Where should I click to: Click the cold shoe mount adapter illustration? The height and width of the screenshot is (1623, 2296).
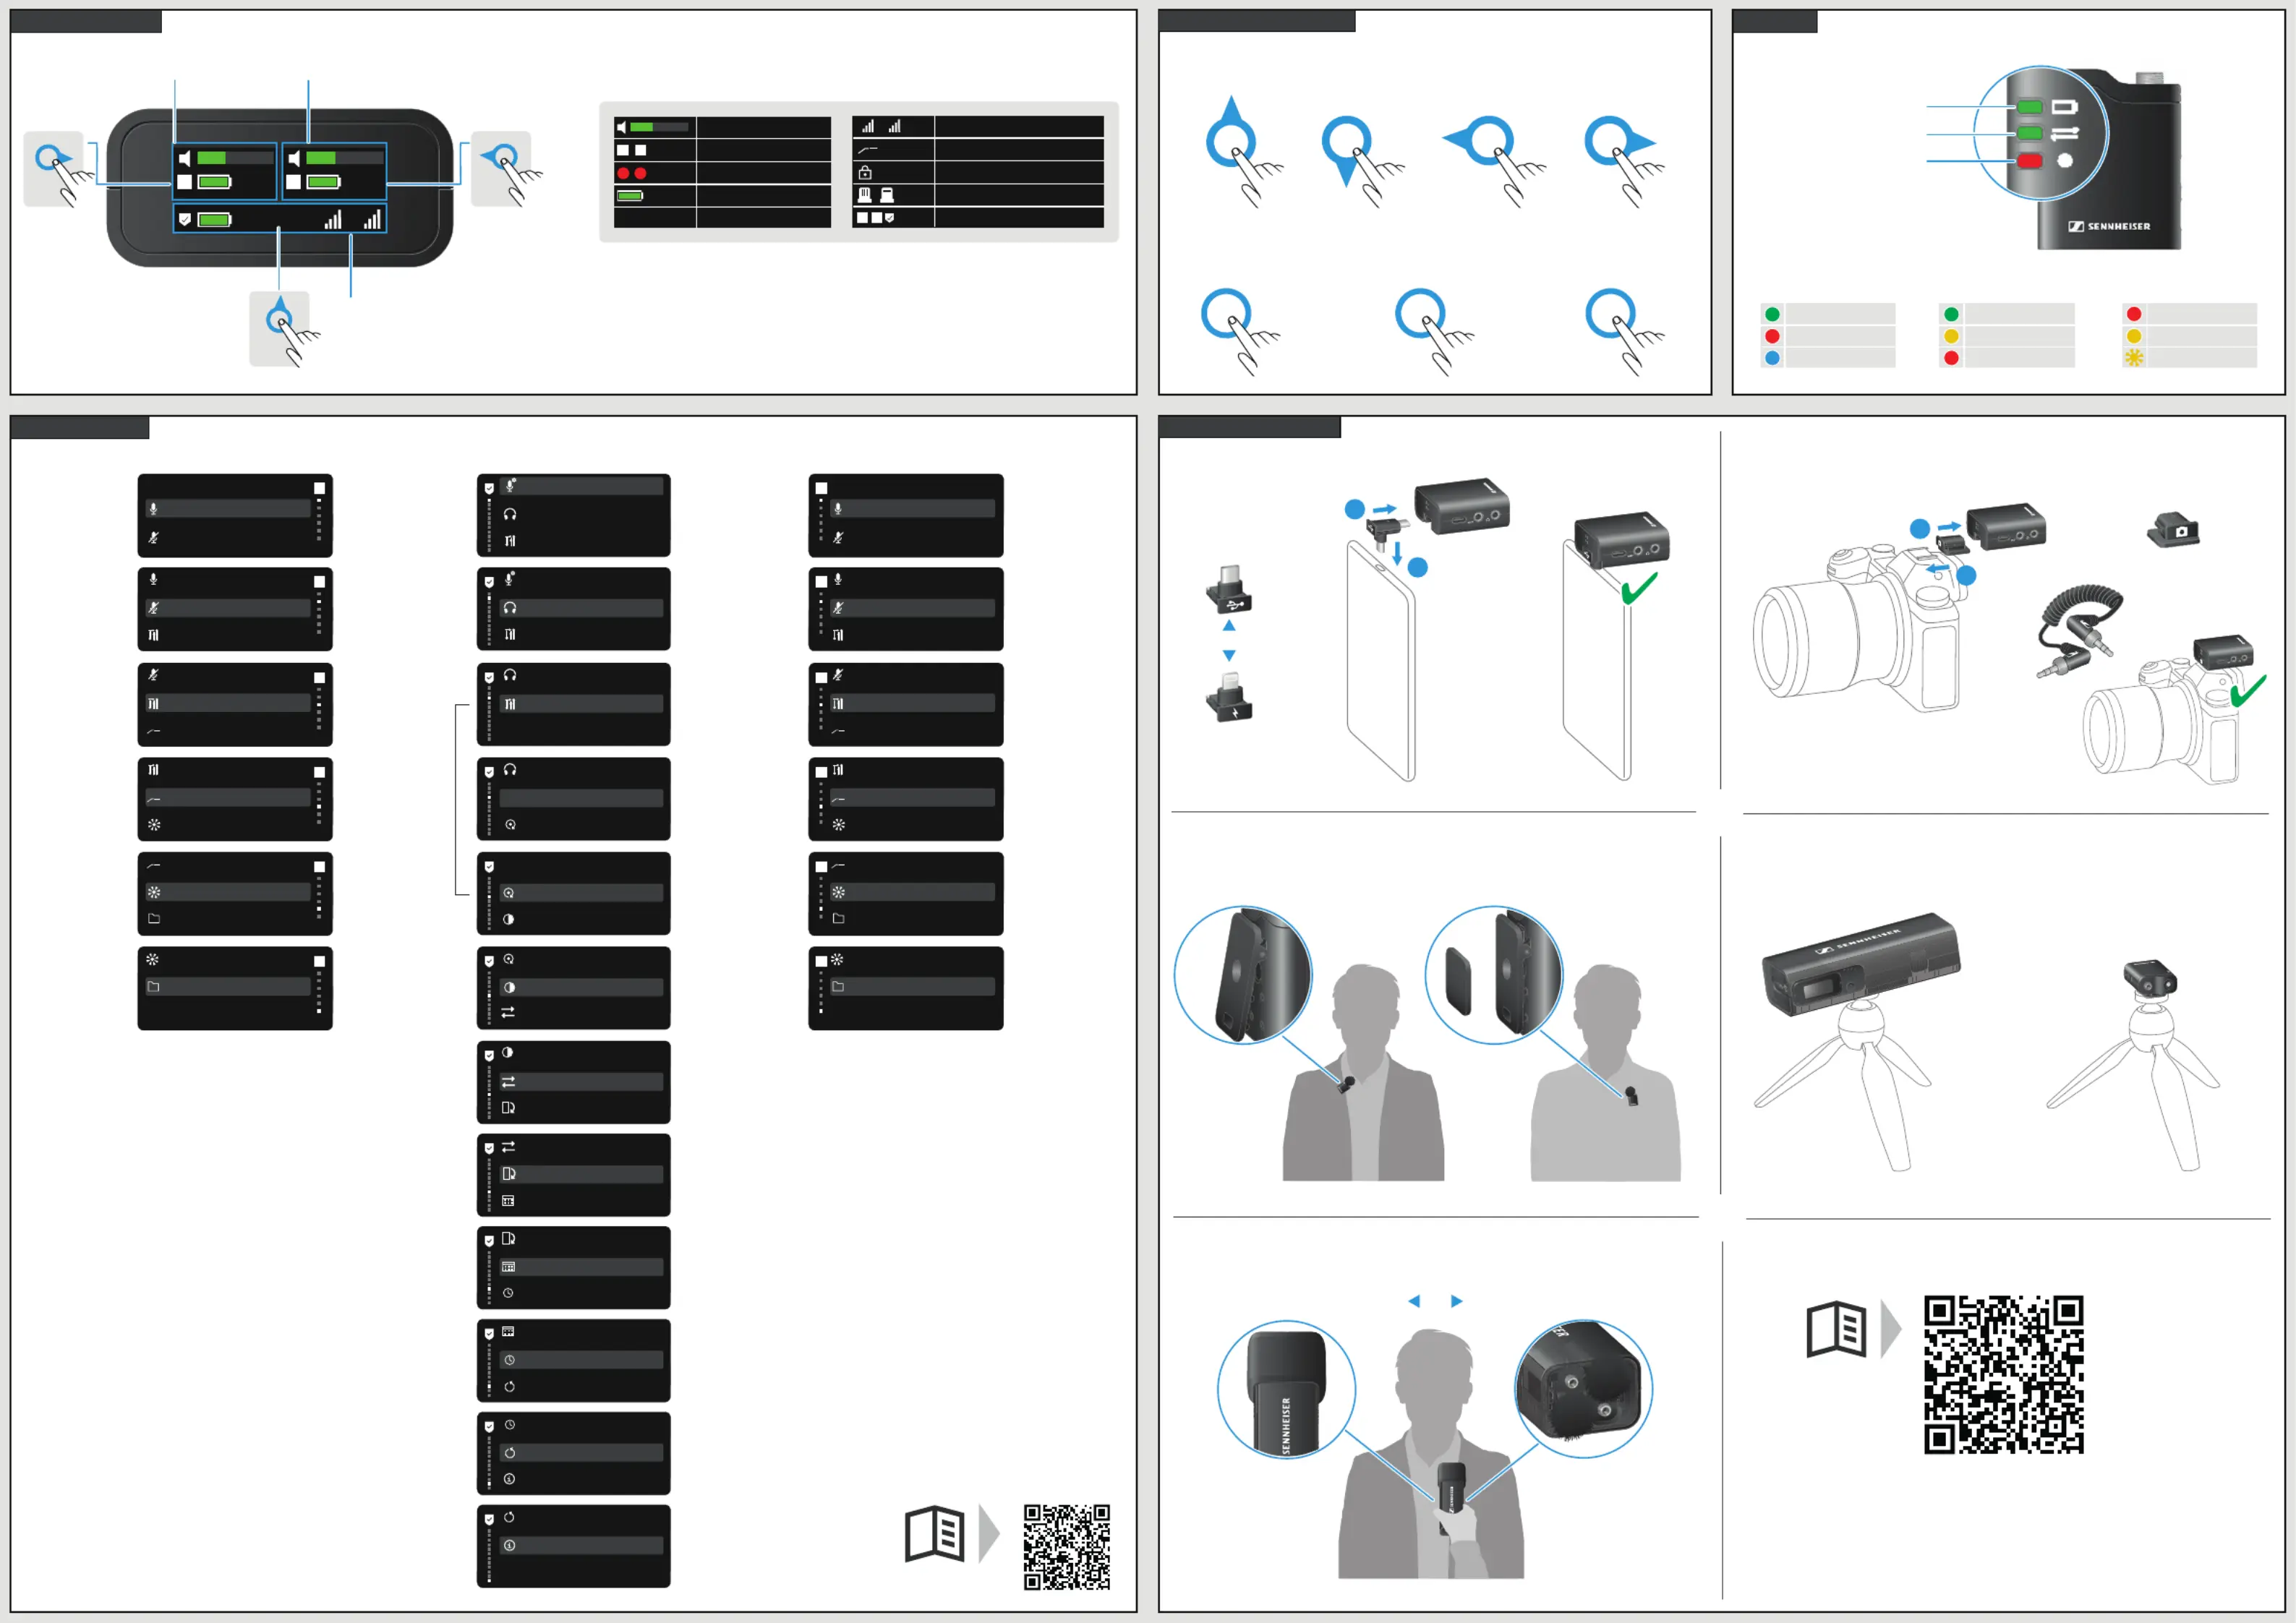click(x=2173, y=530)
